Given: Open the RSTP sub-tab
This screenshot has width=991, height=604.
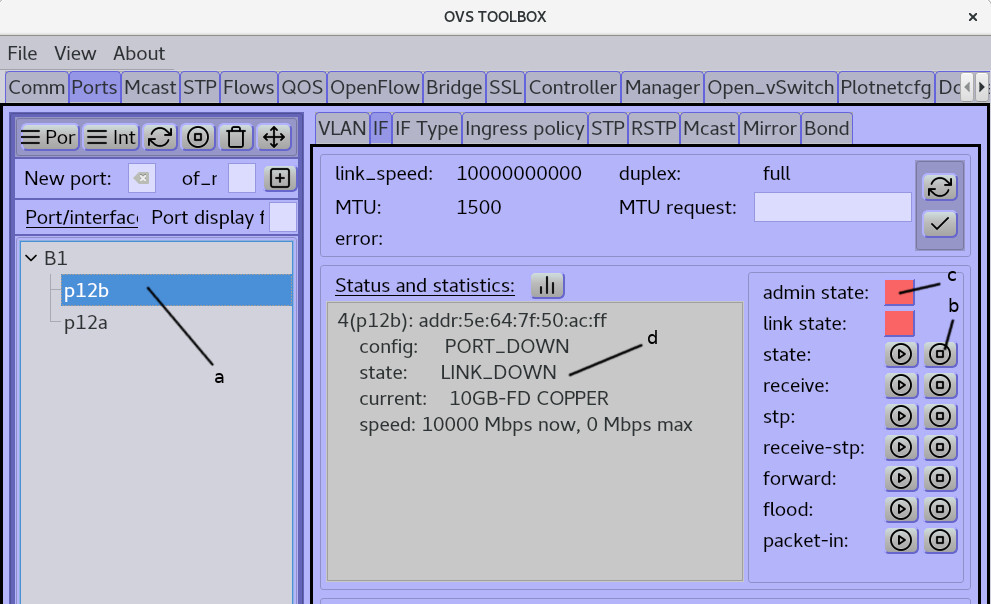Looking at the screenshot, I should click(654, 128).
